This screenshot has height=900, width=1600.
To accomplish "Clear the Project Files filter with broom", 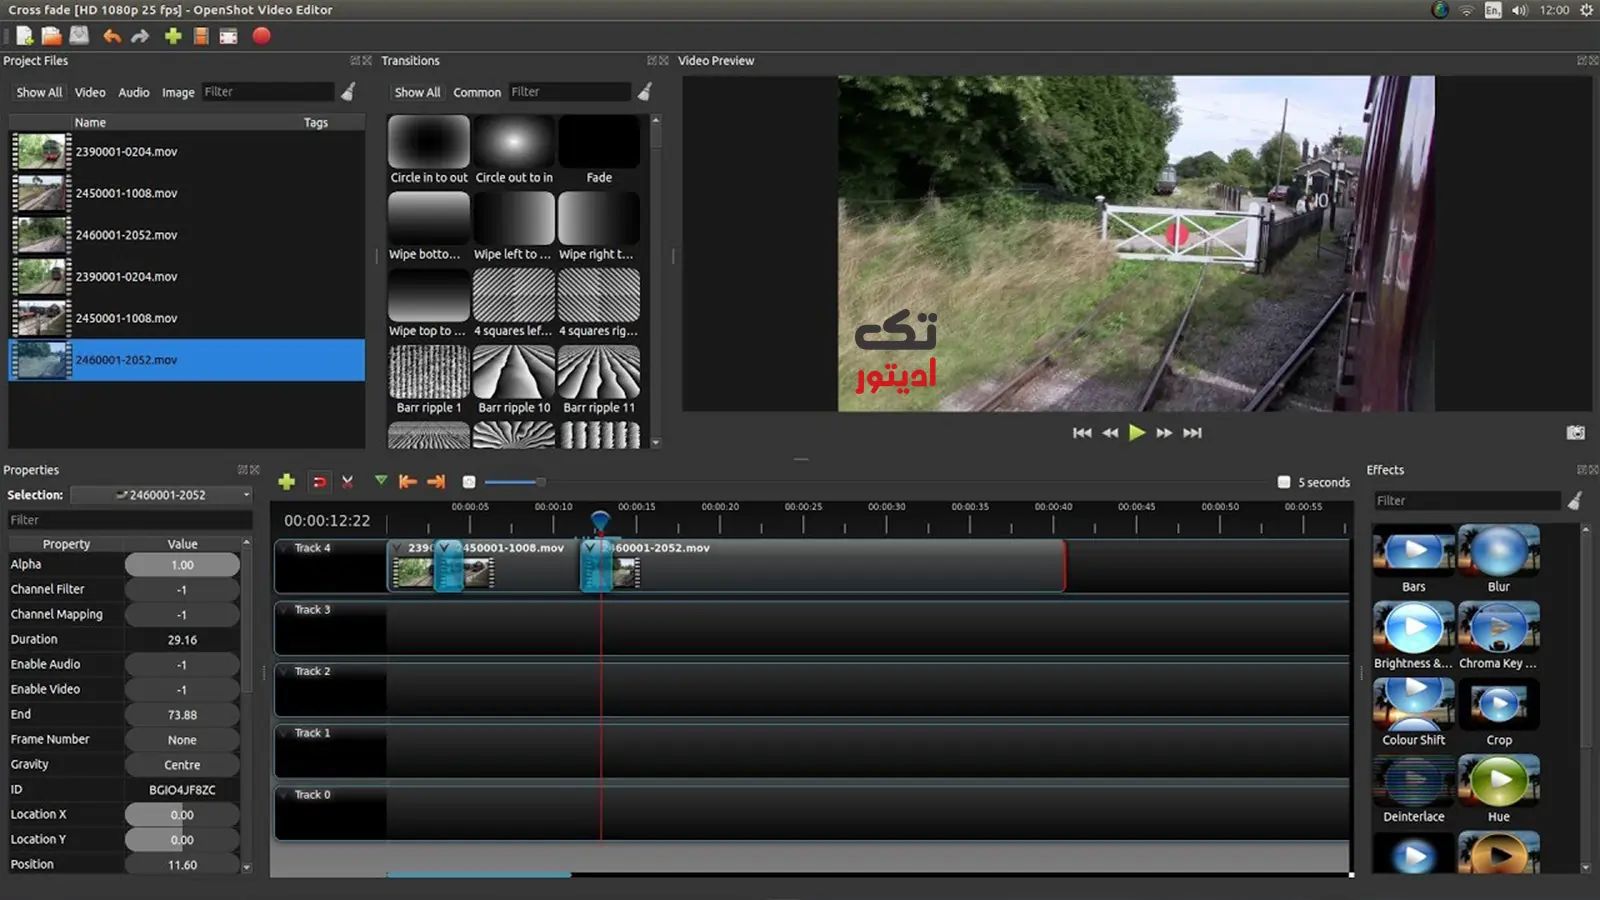I will (348, 92).
